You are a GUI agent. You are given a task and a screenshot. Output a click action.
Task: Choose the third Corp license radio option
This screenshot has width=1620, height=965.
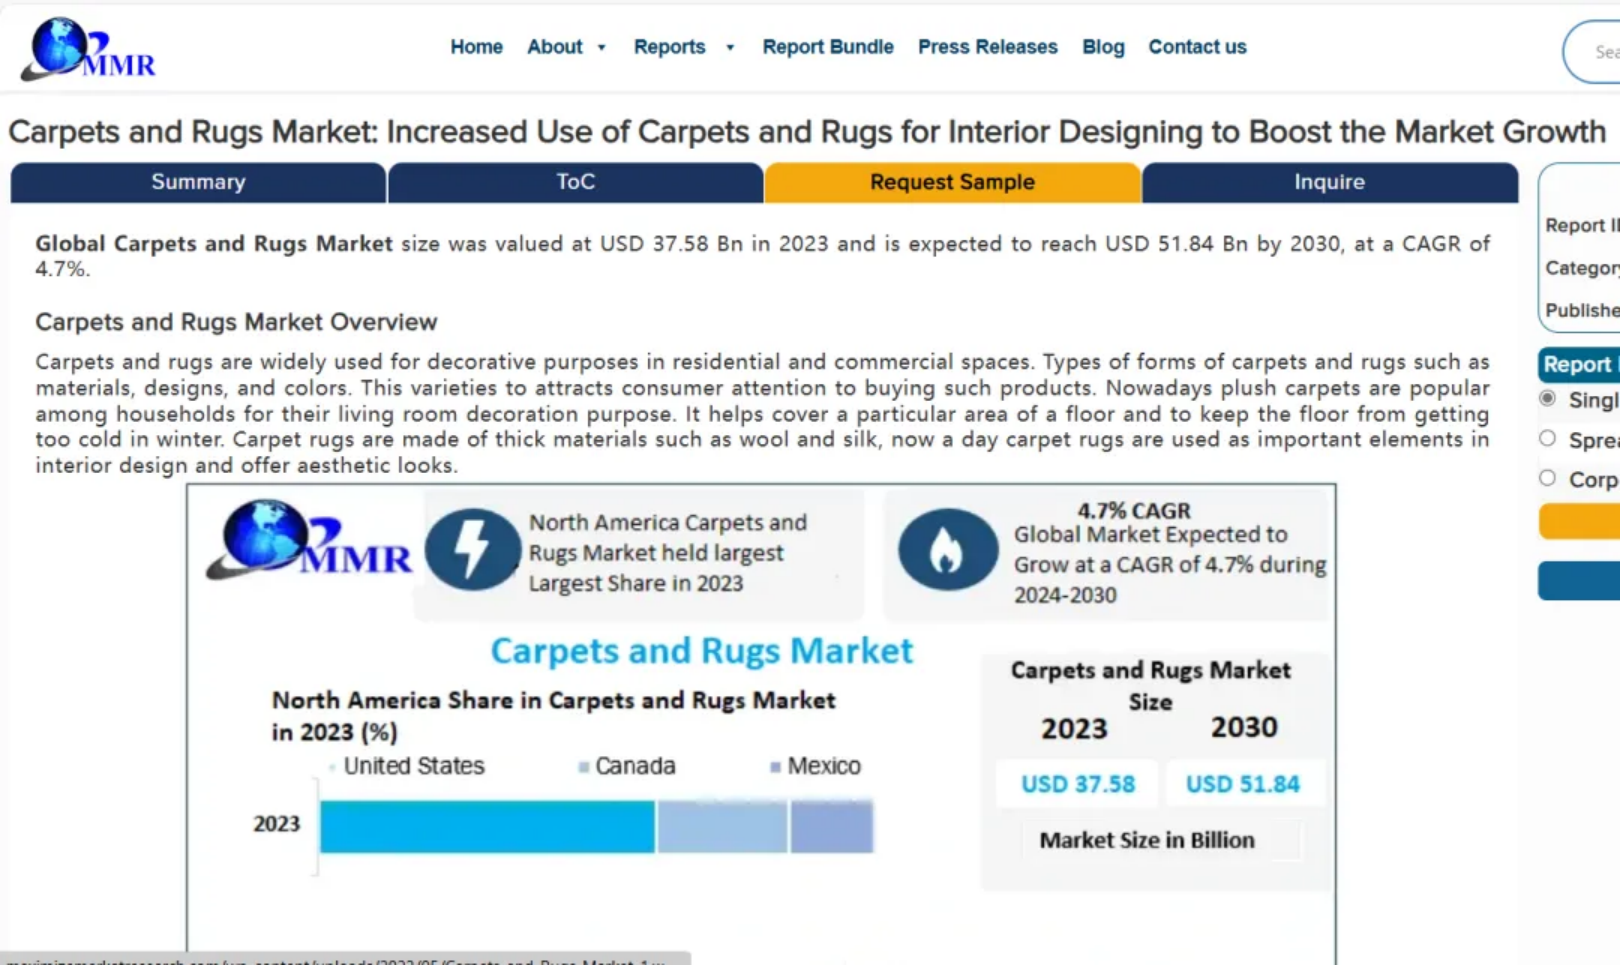(x=1548, y=479)
